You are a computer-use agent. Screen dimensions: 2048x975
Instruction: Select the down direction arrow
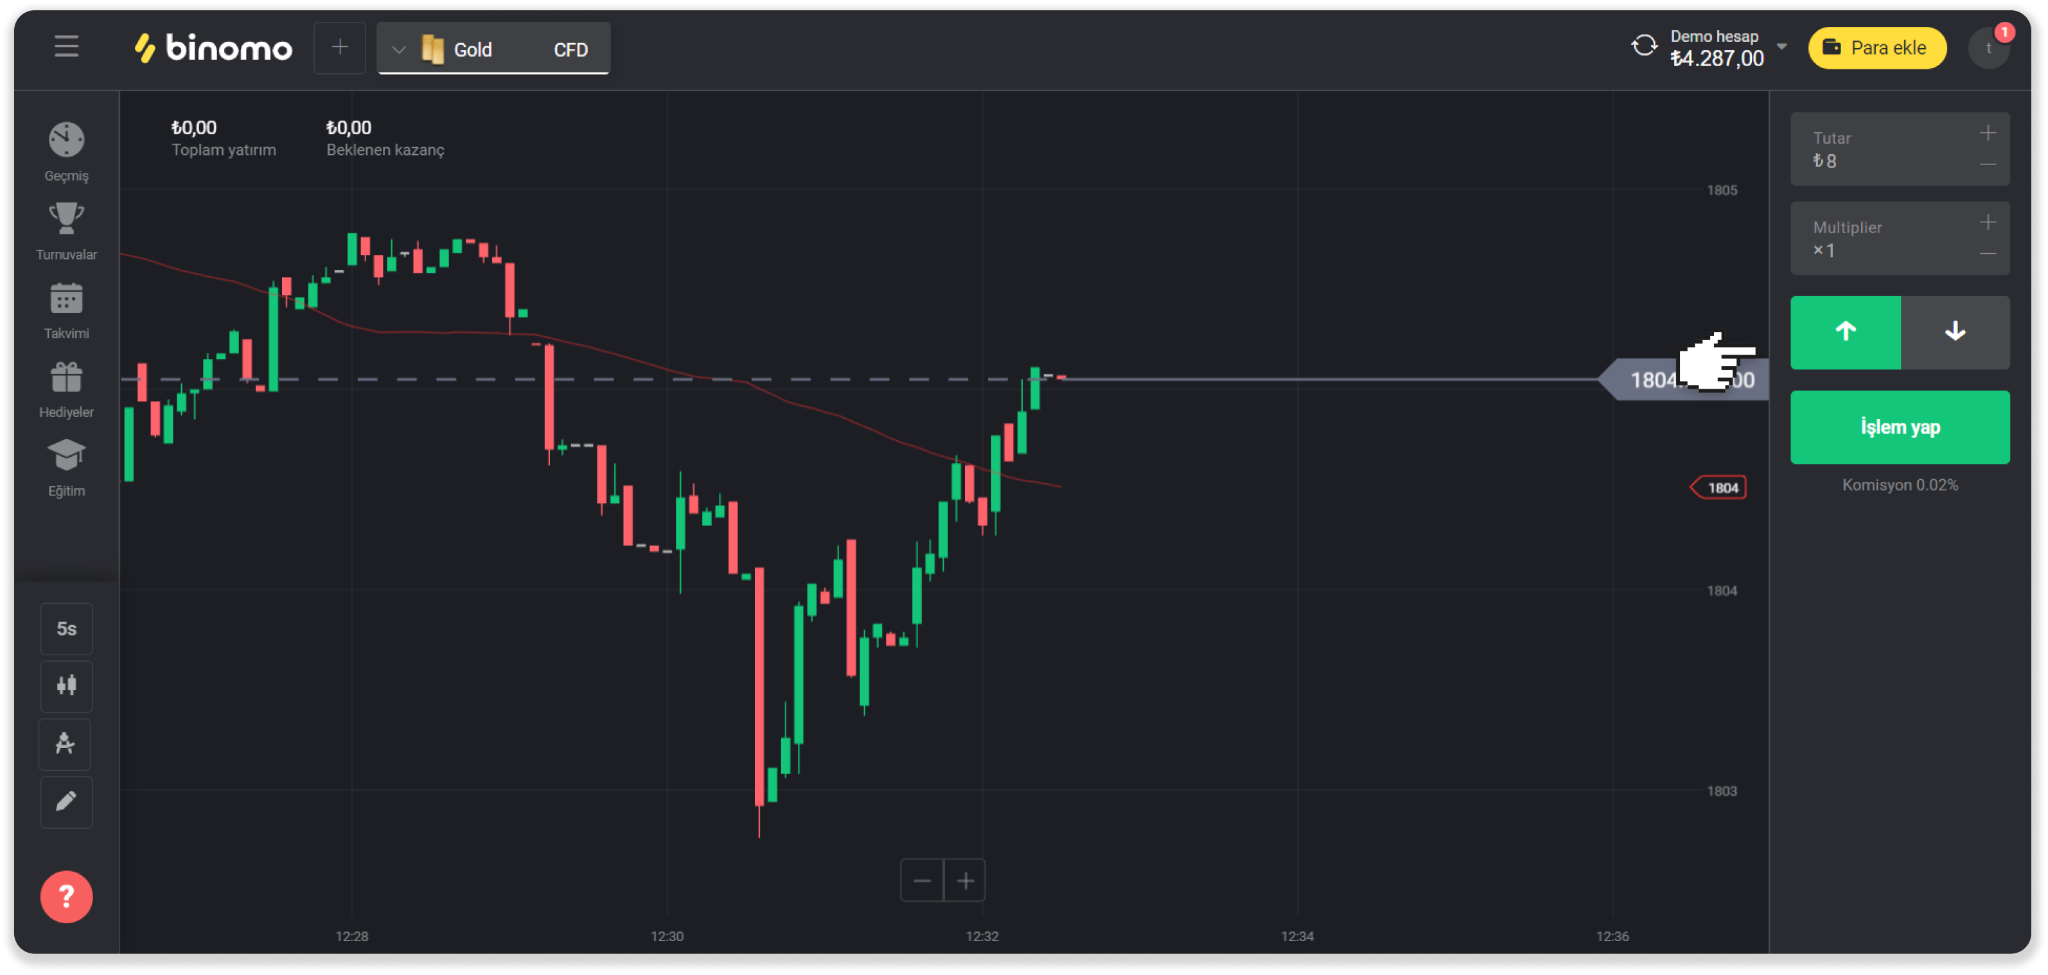point(1955,332)
